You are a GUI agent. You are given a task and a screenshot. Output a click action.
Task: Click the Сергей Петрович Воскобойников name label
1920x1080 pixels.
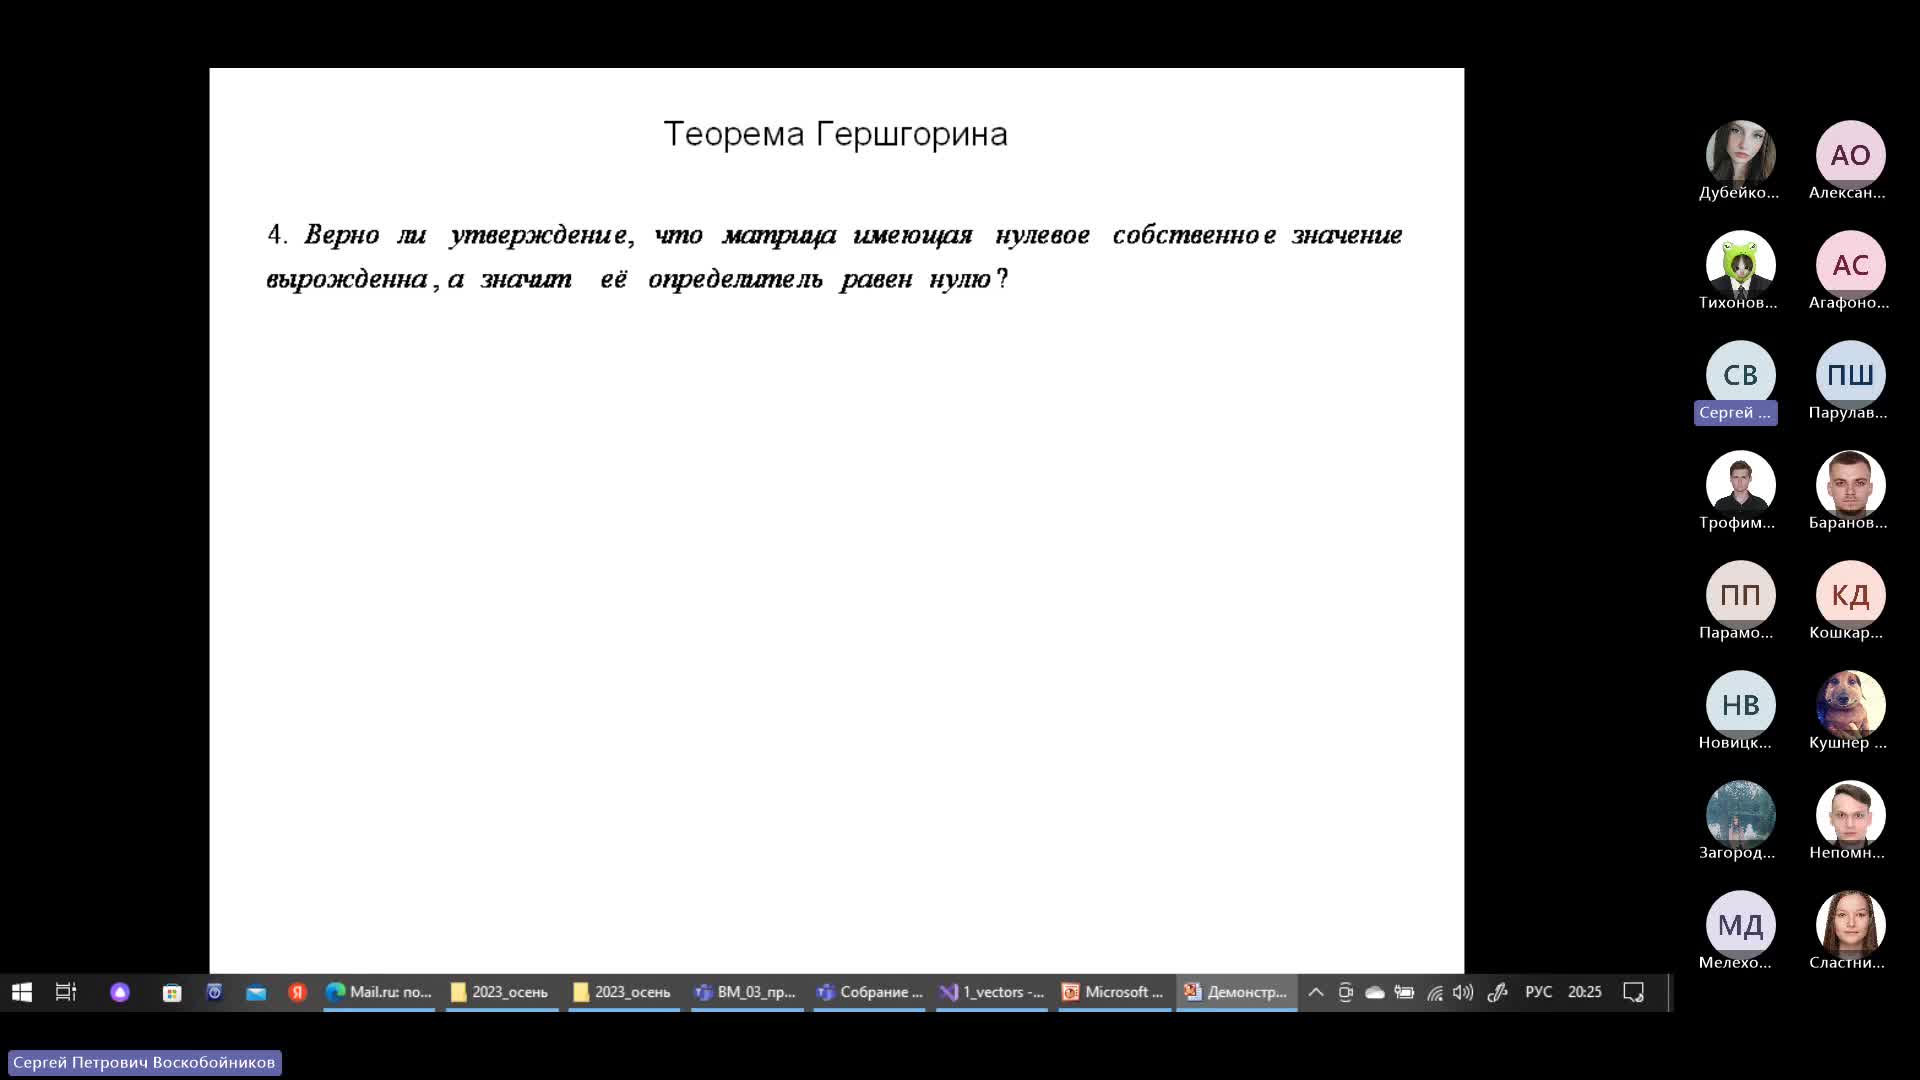tap(144, 1062)
